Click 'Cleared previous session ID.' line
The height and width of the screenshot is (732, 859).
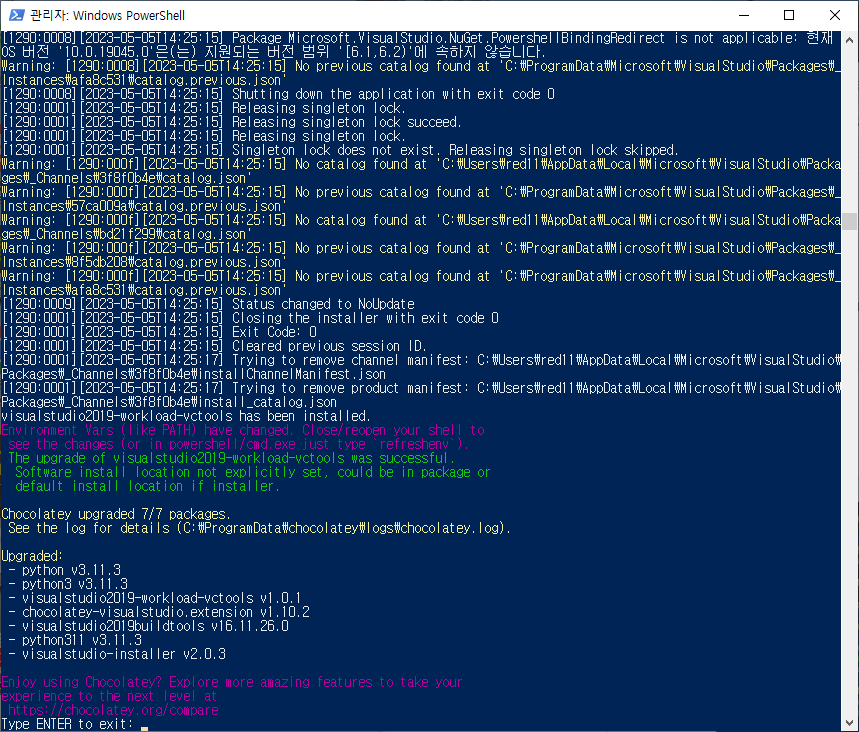[x=214, y=346]
